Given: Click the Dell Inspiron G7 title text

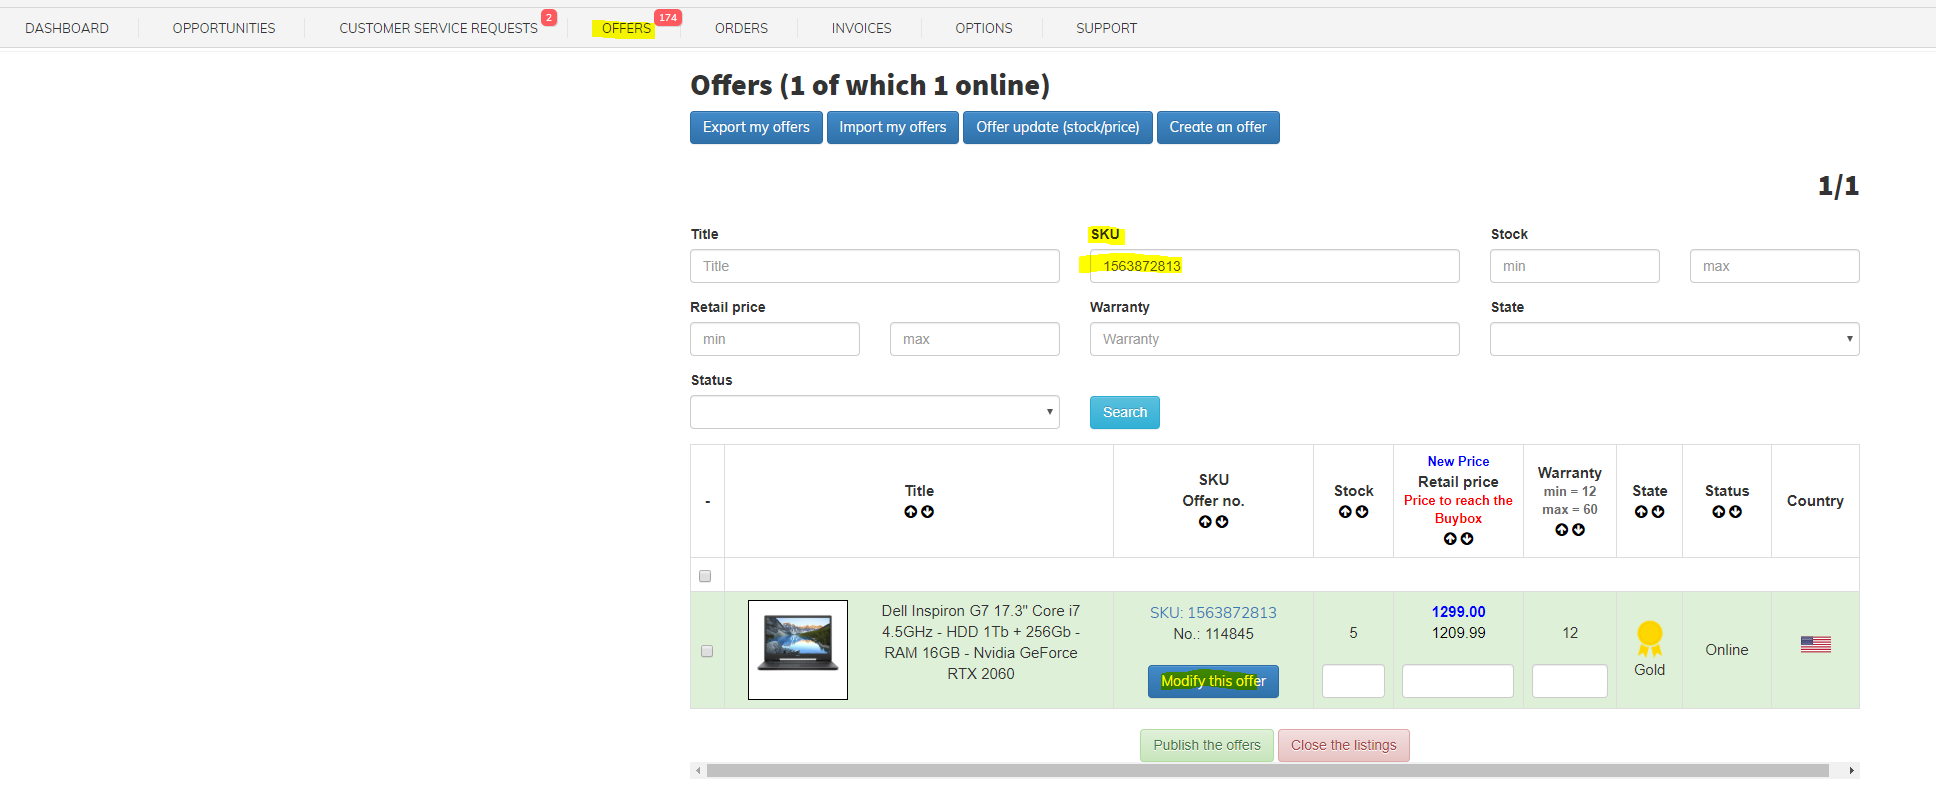Looking at the screenshot, I should 981,642.
